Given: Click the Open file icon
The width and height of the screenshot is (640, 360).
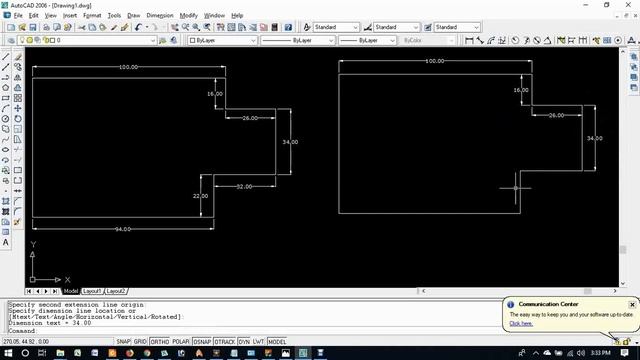Looking at the screenshot, I should pos(22,27).
